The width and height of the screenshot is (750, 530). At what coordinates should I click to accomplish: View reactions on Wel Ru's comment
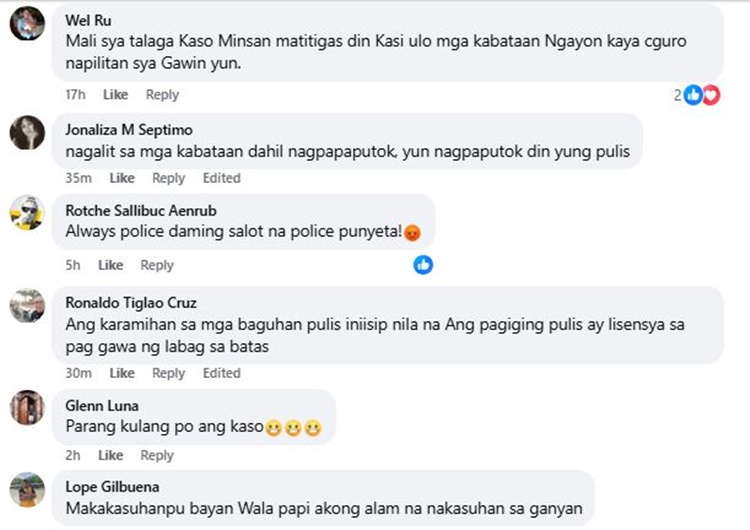[x=698, y=95]
